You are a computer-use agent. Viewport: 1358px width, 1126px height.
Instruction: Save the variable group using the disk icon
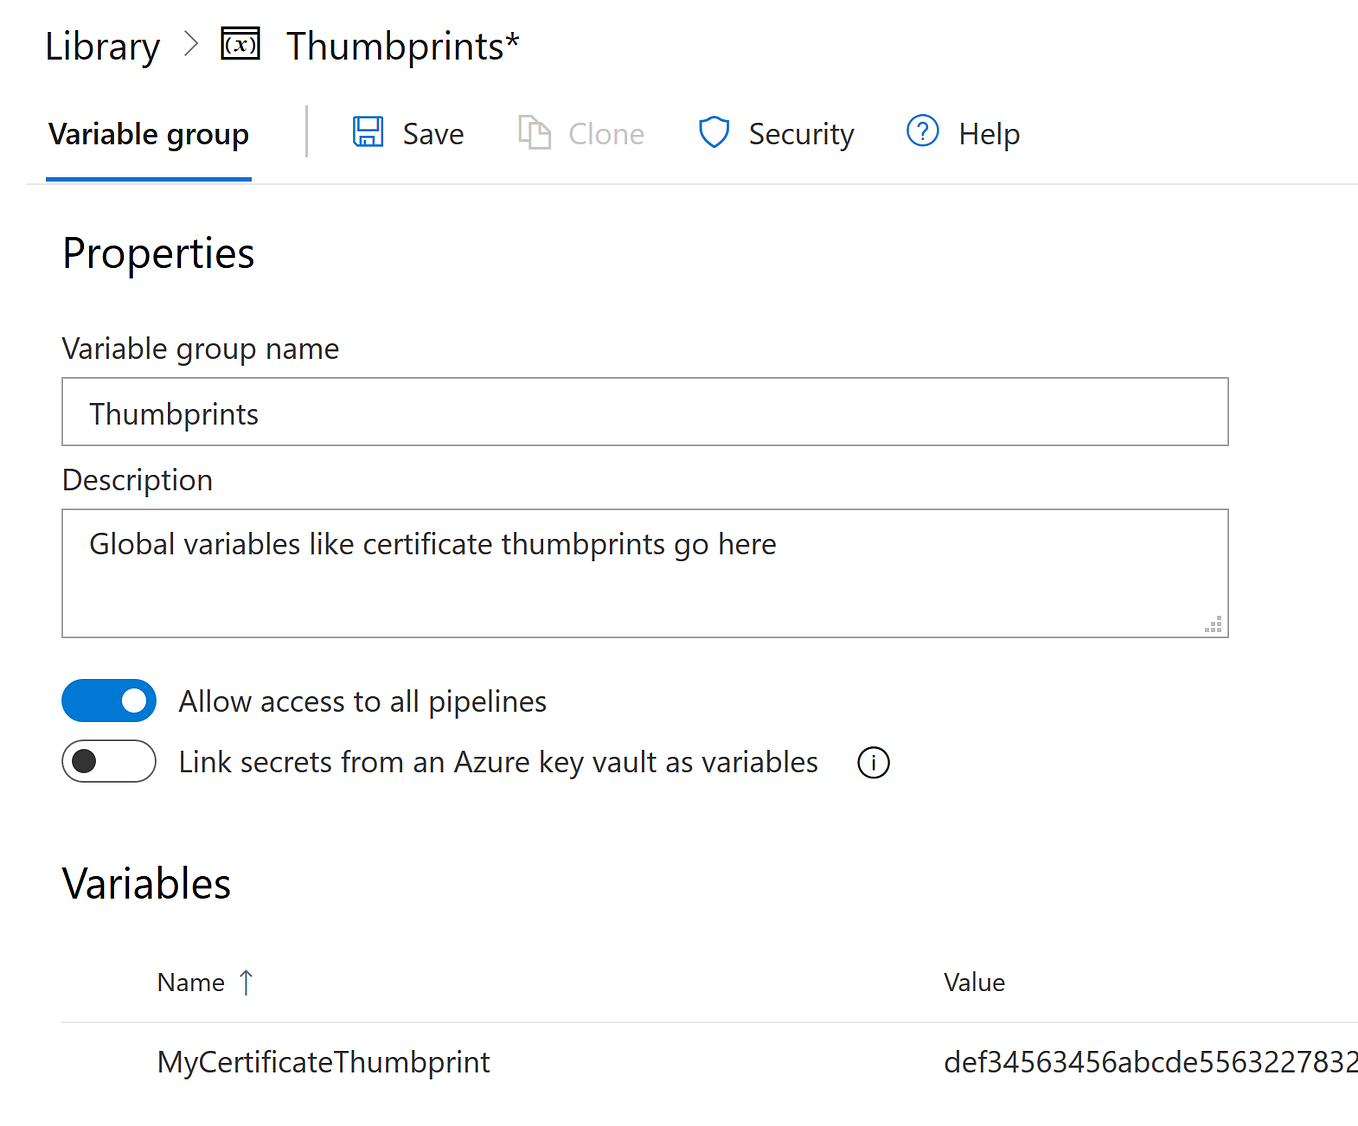pyautogui.click(x=368, y=132)
